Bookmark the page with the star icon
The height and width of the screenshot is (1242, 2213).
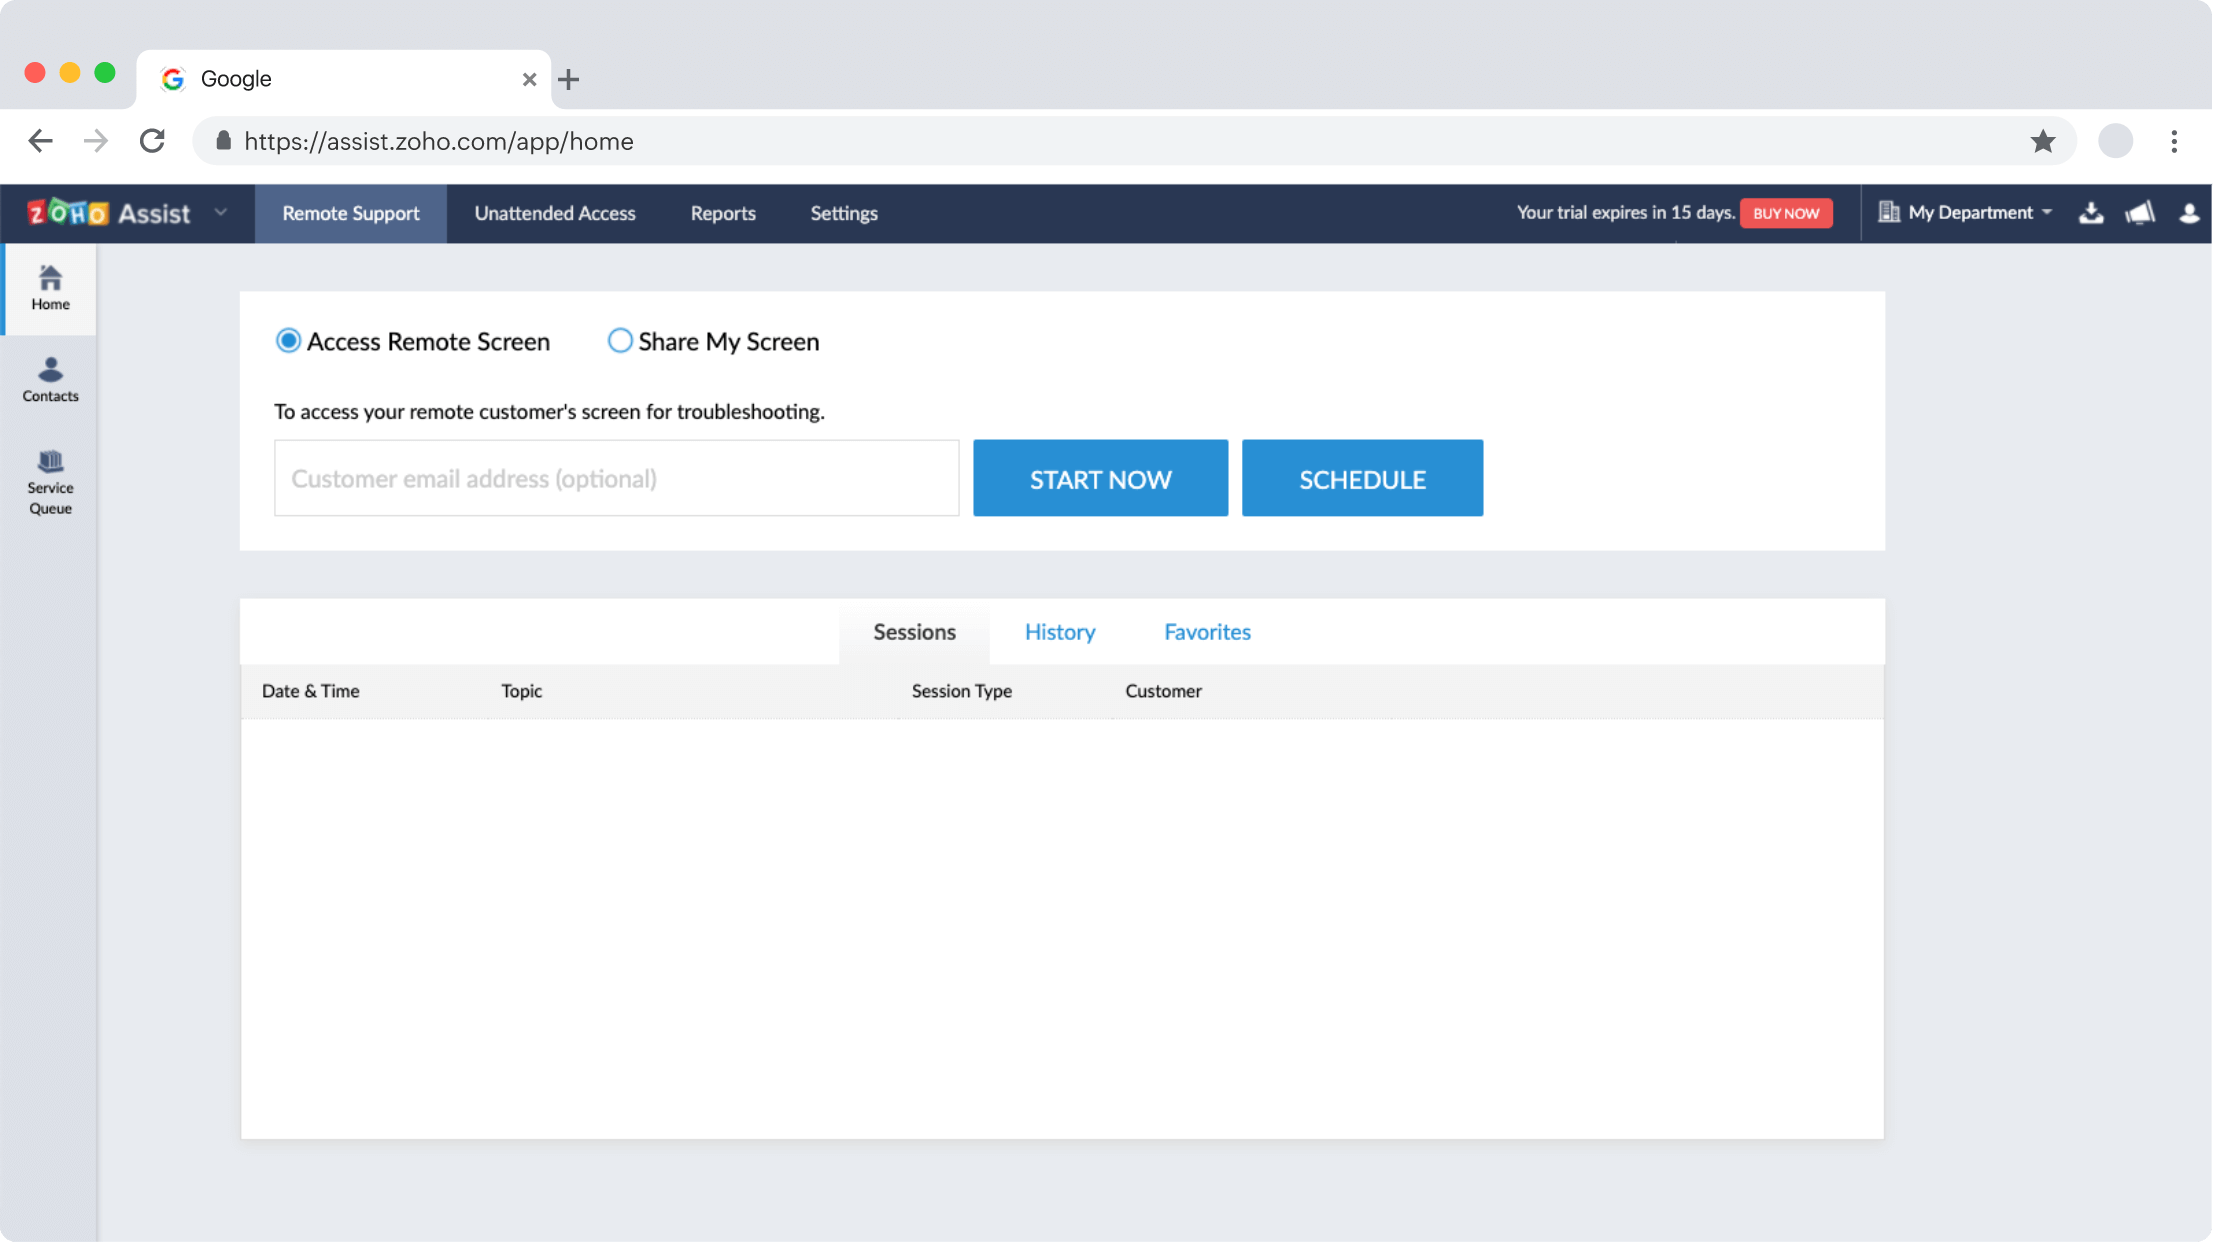[x=2043, y=141]
